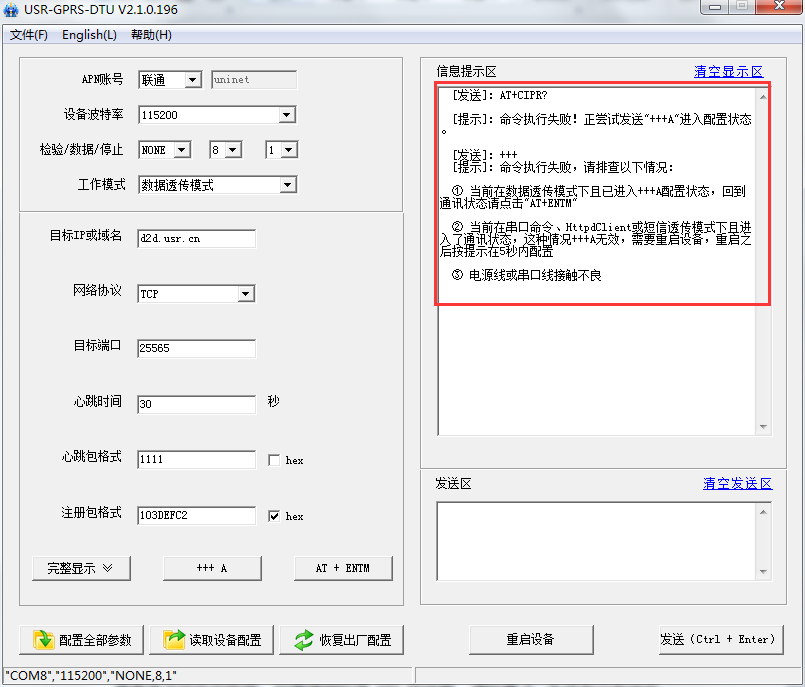Click the target IP field showing d2d.usr.cn
Image resolution: width=805 pixels, height=687 pixels.
click(196, 238)
